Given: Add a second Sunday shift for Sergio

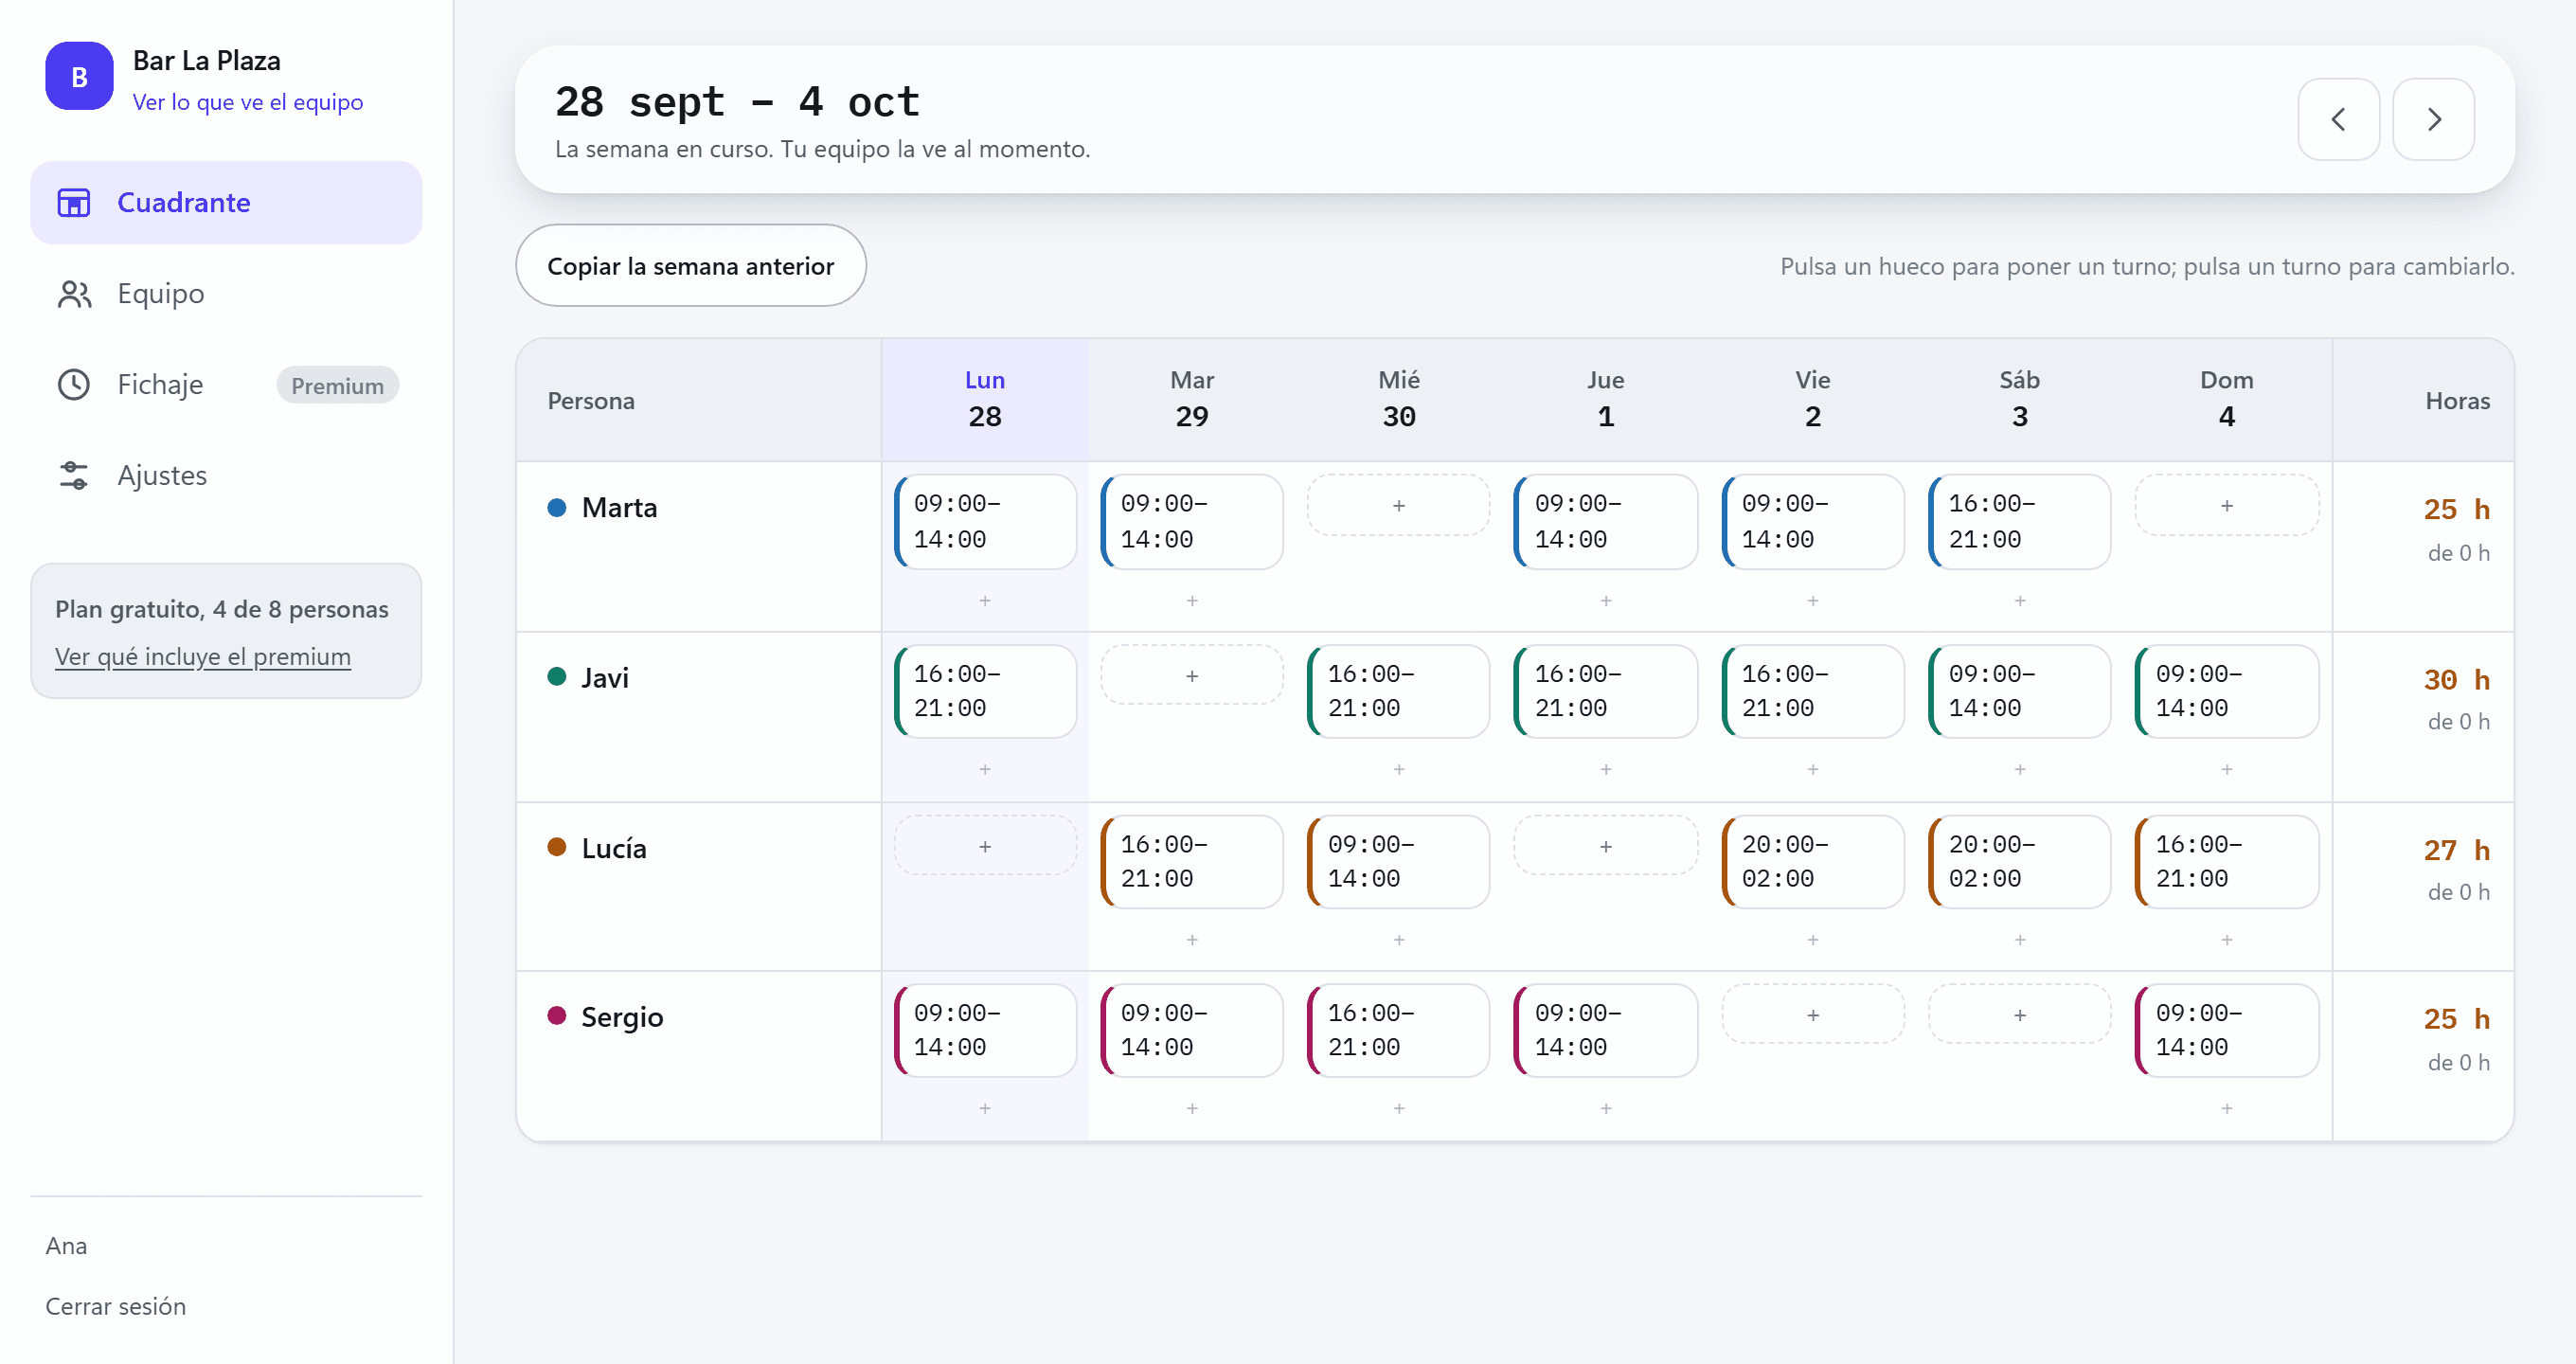Looking at the screenshot, I should (x=2226, y=1107).
